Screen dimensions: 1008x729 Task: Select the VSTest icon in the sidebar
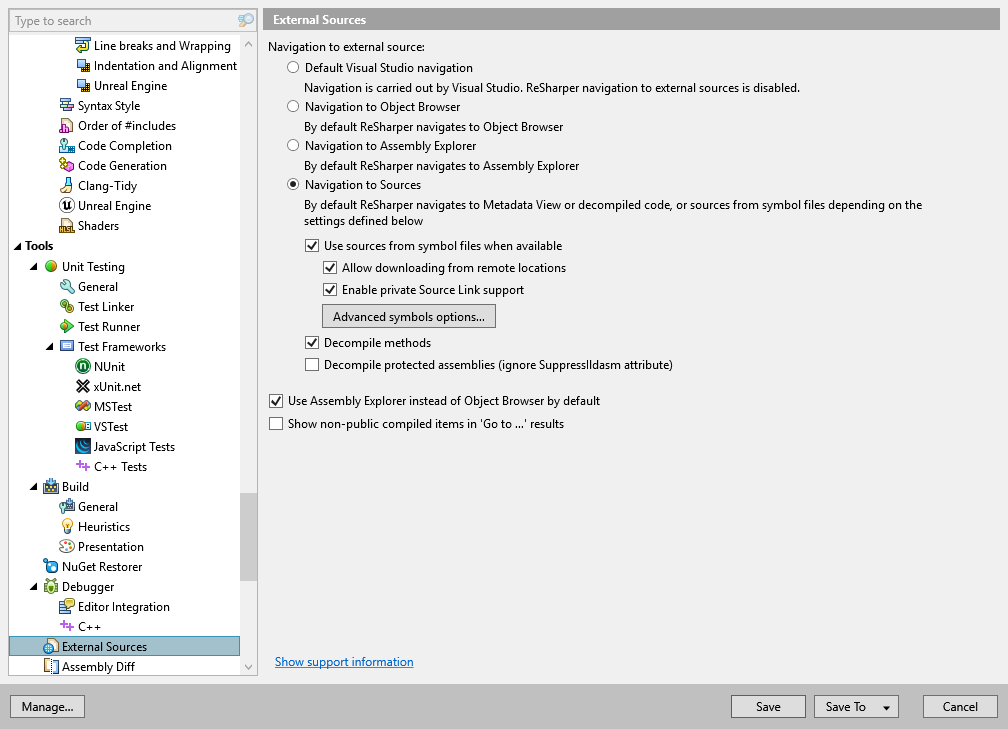81,426
